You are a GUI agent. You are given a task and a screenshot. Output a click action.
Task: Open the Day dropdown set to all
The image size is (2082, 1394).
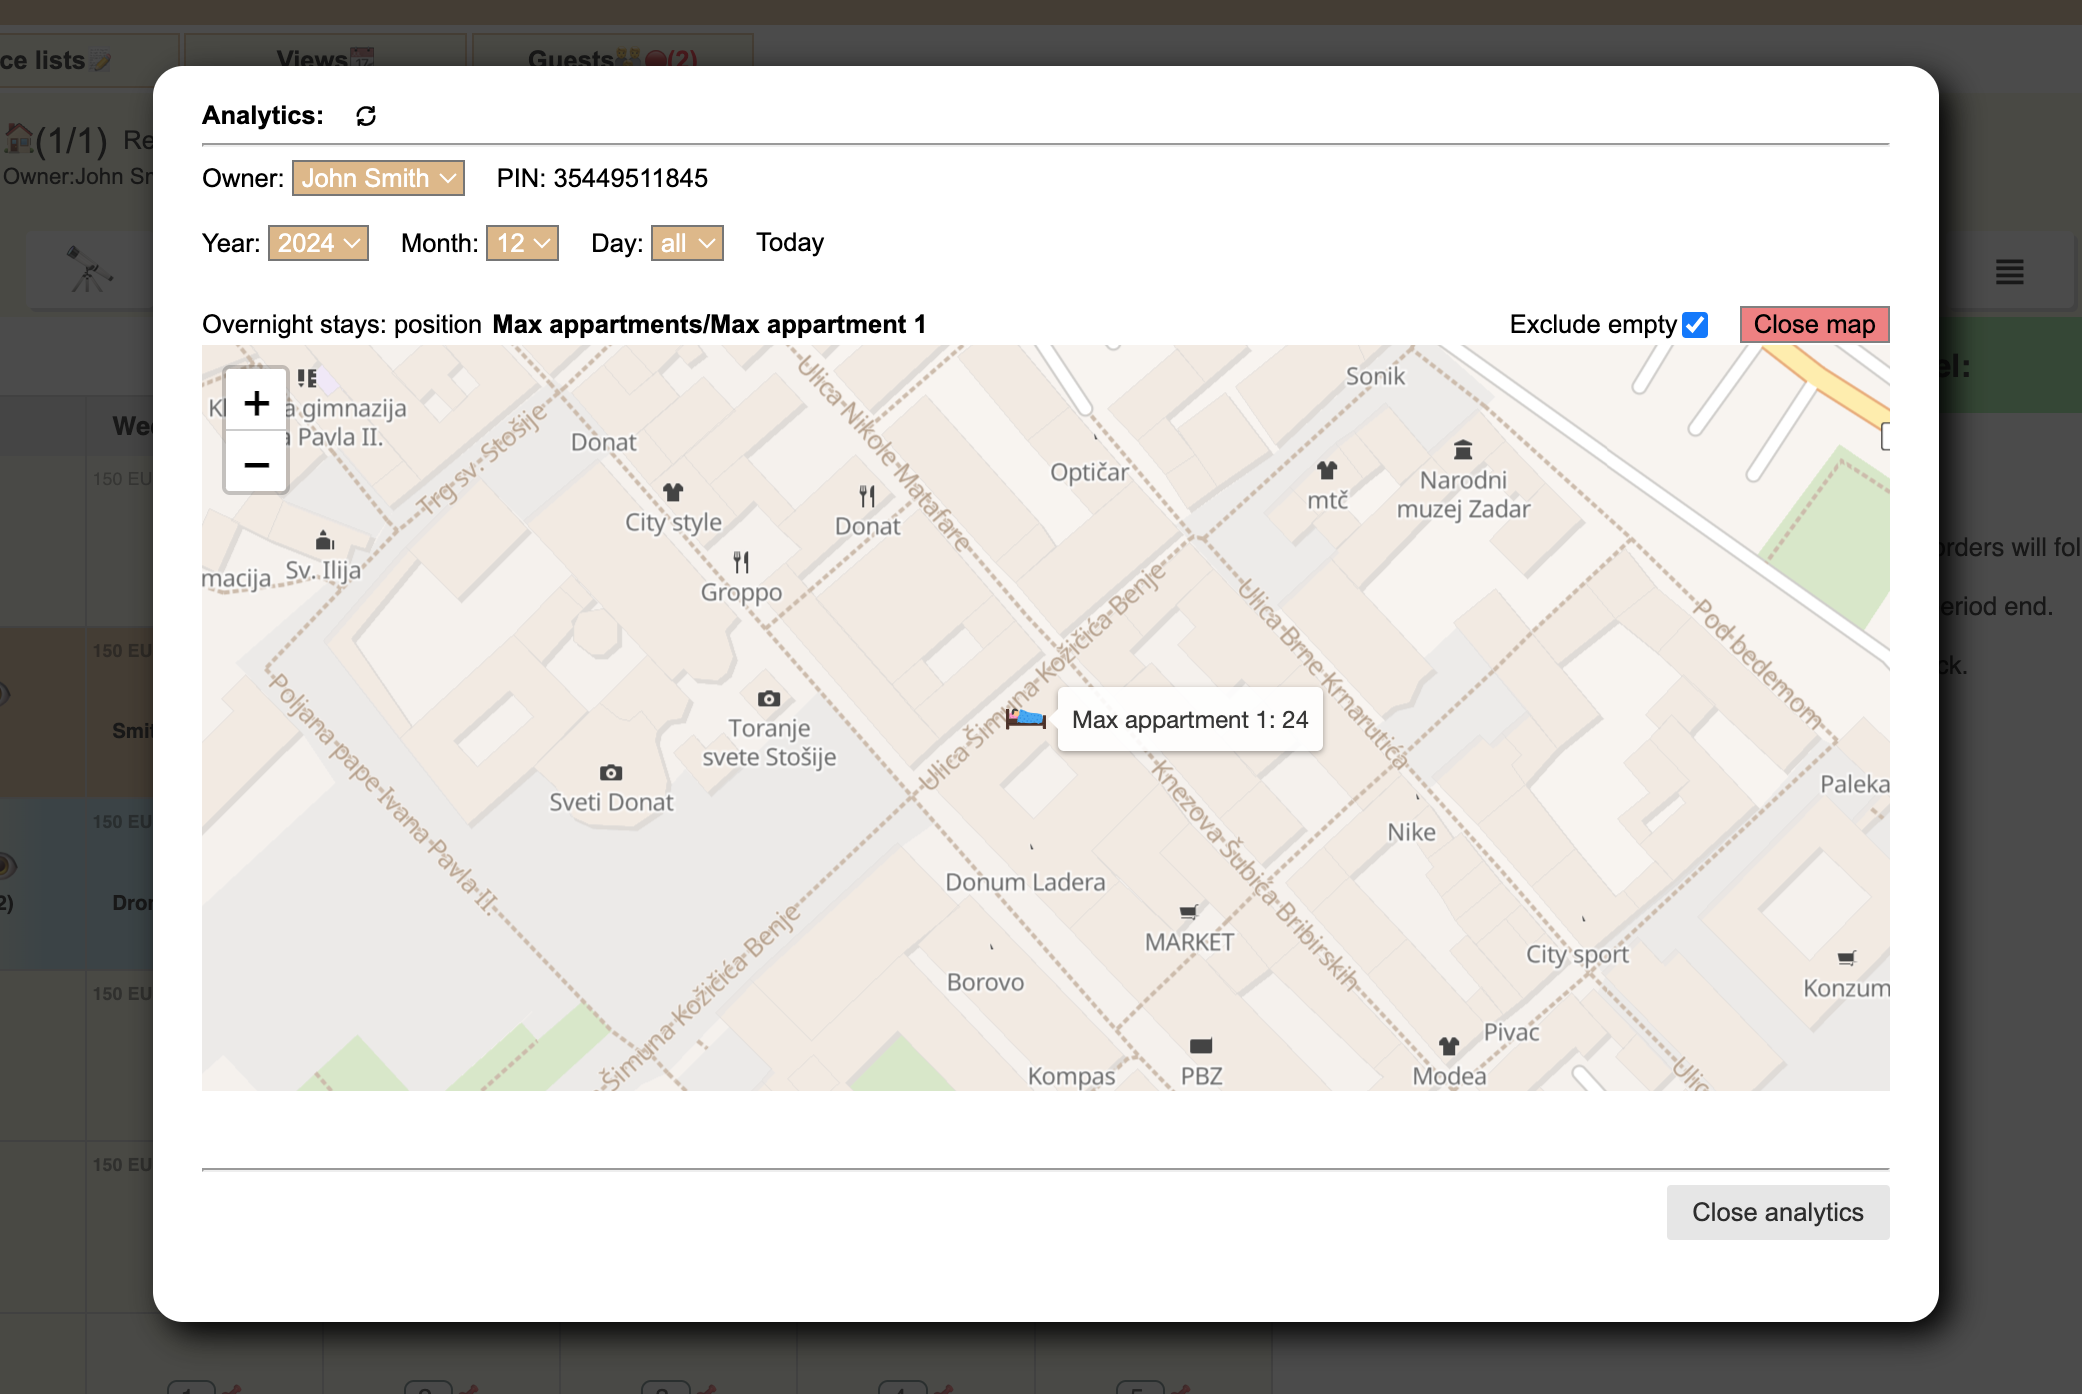pos(687,243)
